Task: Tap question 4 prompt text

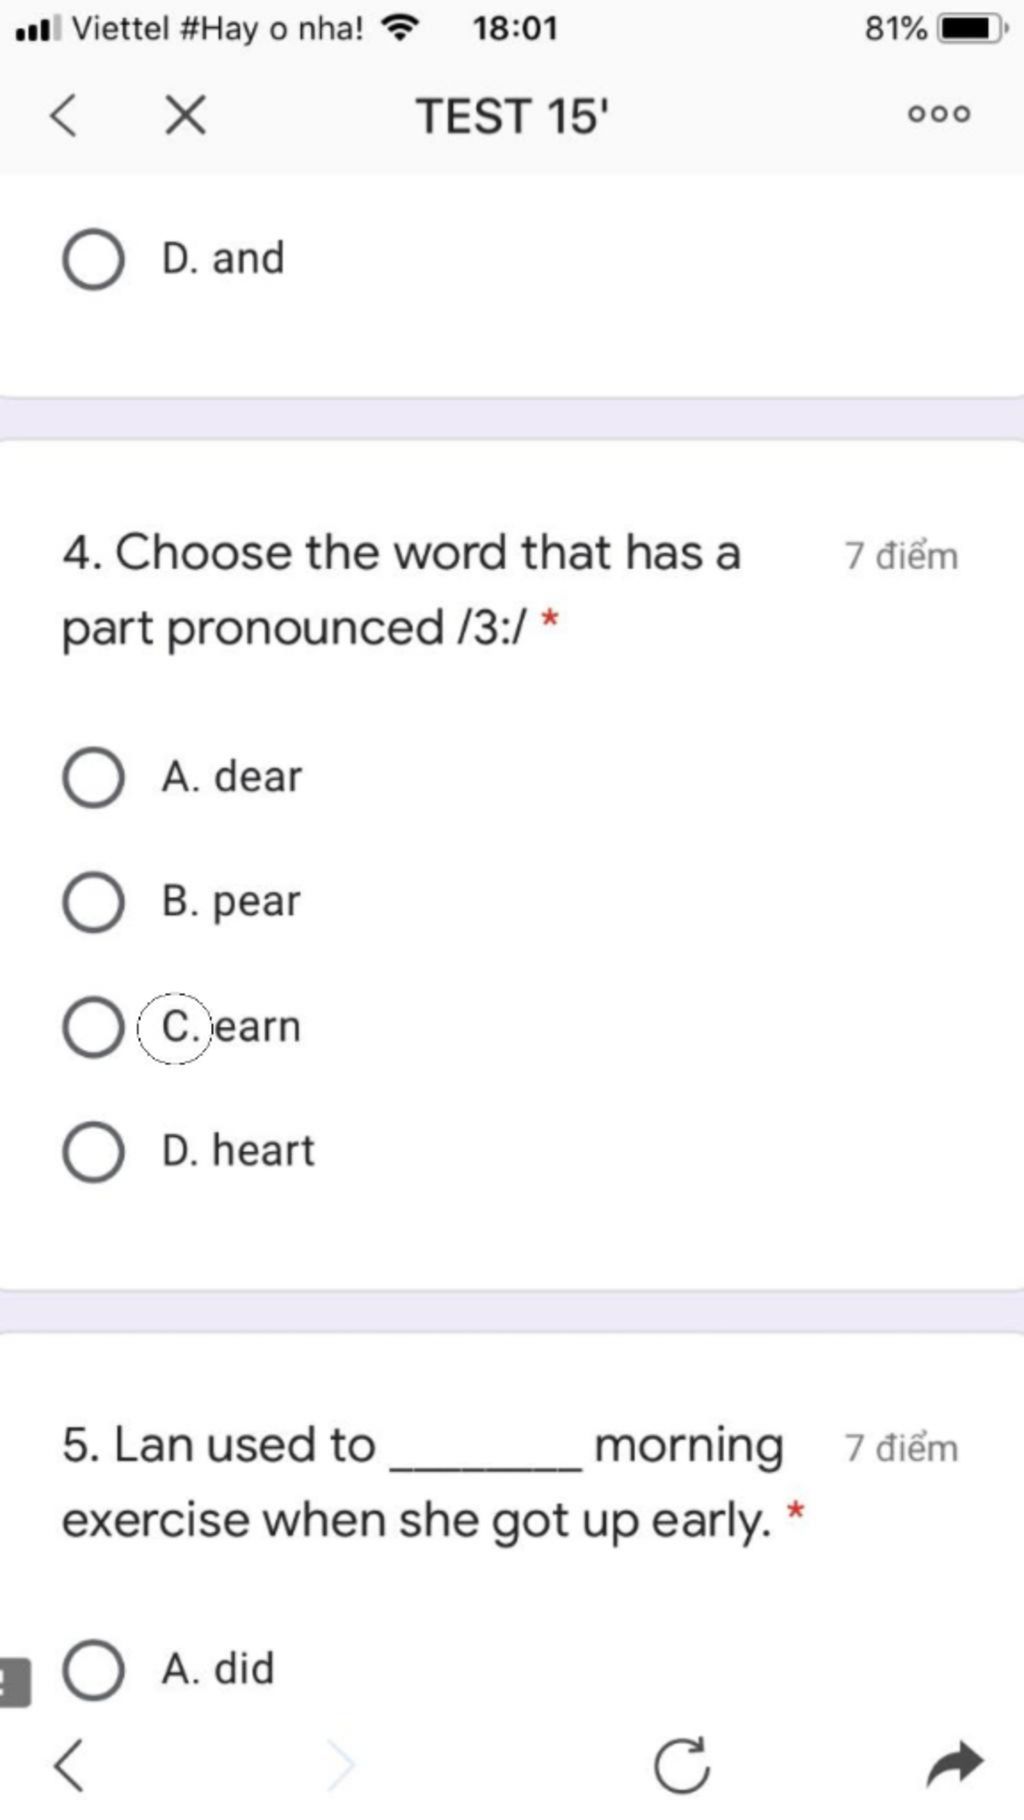Action: click(x=401, y=590)
